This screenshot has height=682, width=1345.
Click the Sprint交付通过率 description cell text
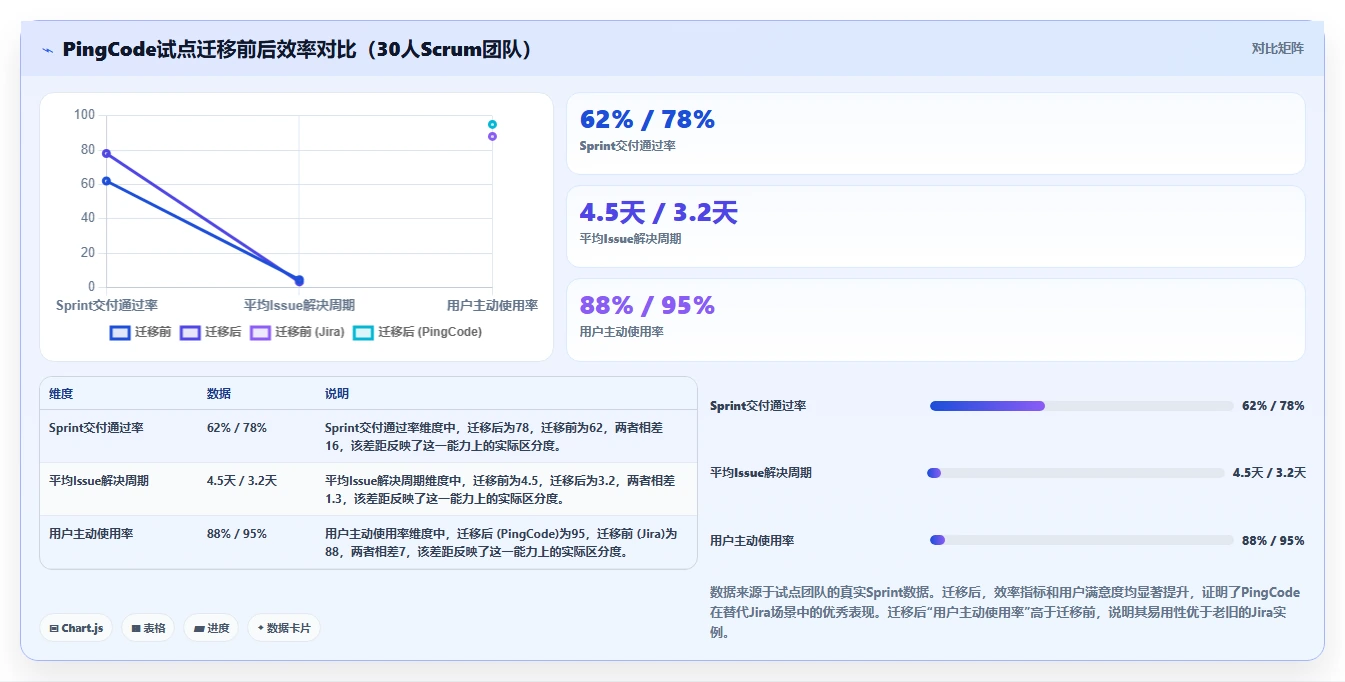click(x=494, y=437)
